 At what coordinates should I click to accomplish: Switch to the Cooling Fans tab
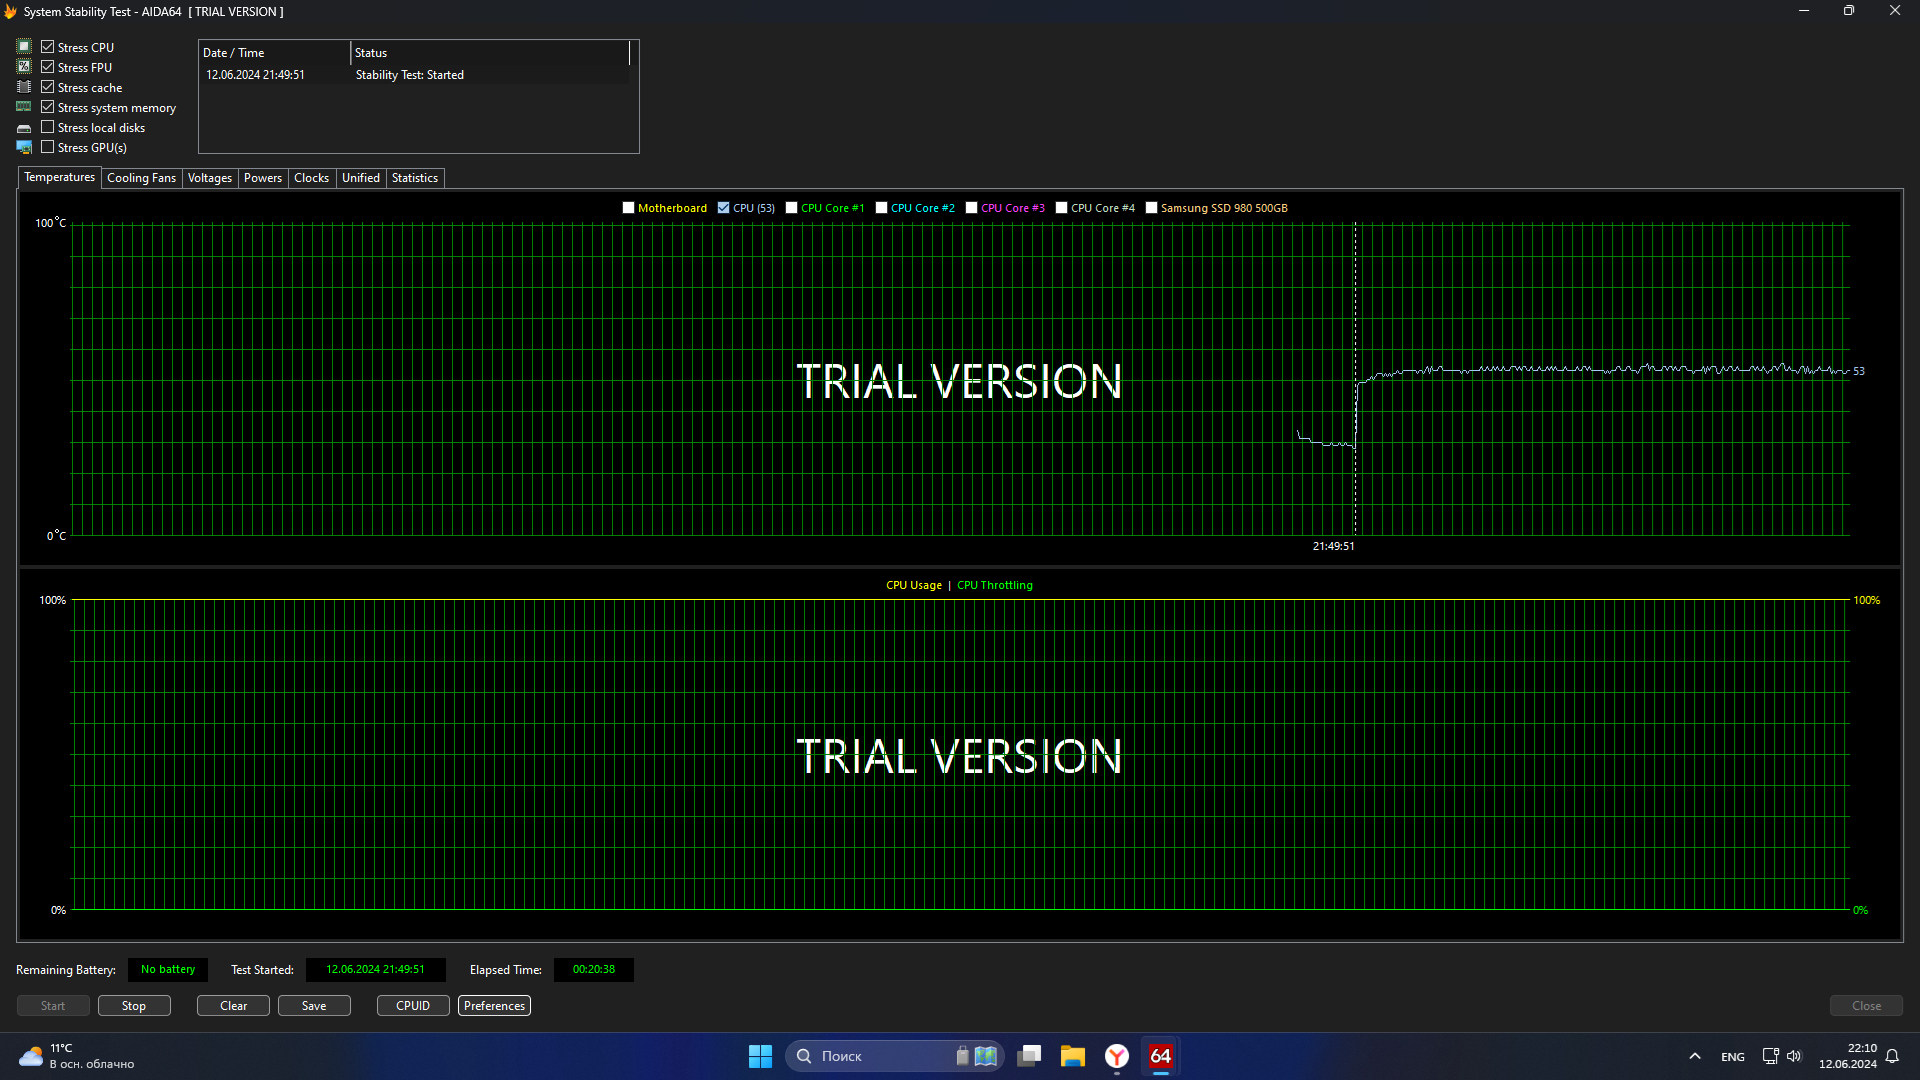141,178
